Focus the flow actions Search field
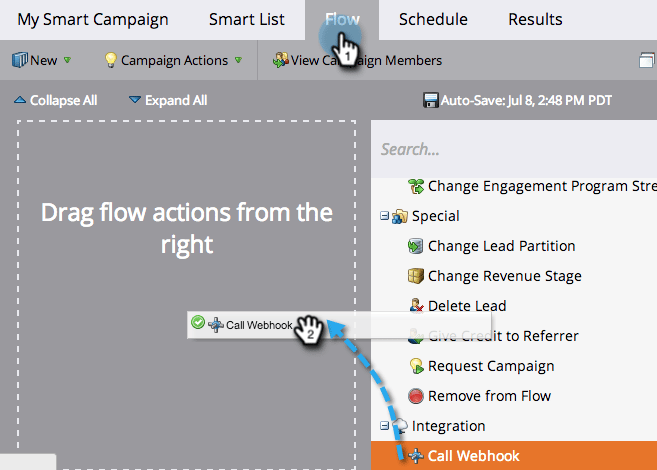 [x=515, y=150]
